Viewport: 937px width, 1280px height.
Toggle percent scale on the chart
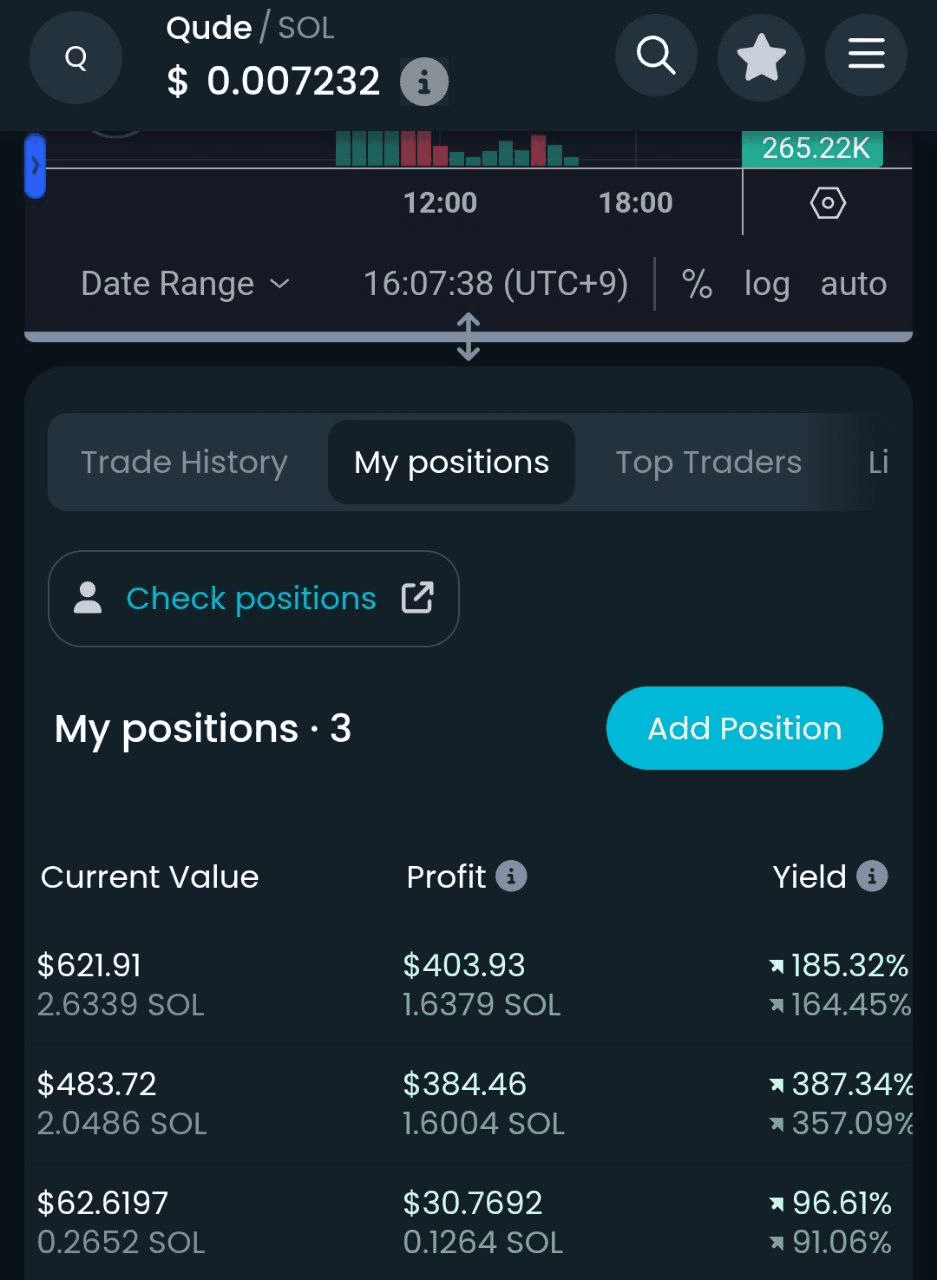coord(697,284)
